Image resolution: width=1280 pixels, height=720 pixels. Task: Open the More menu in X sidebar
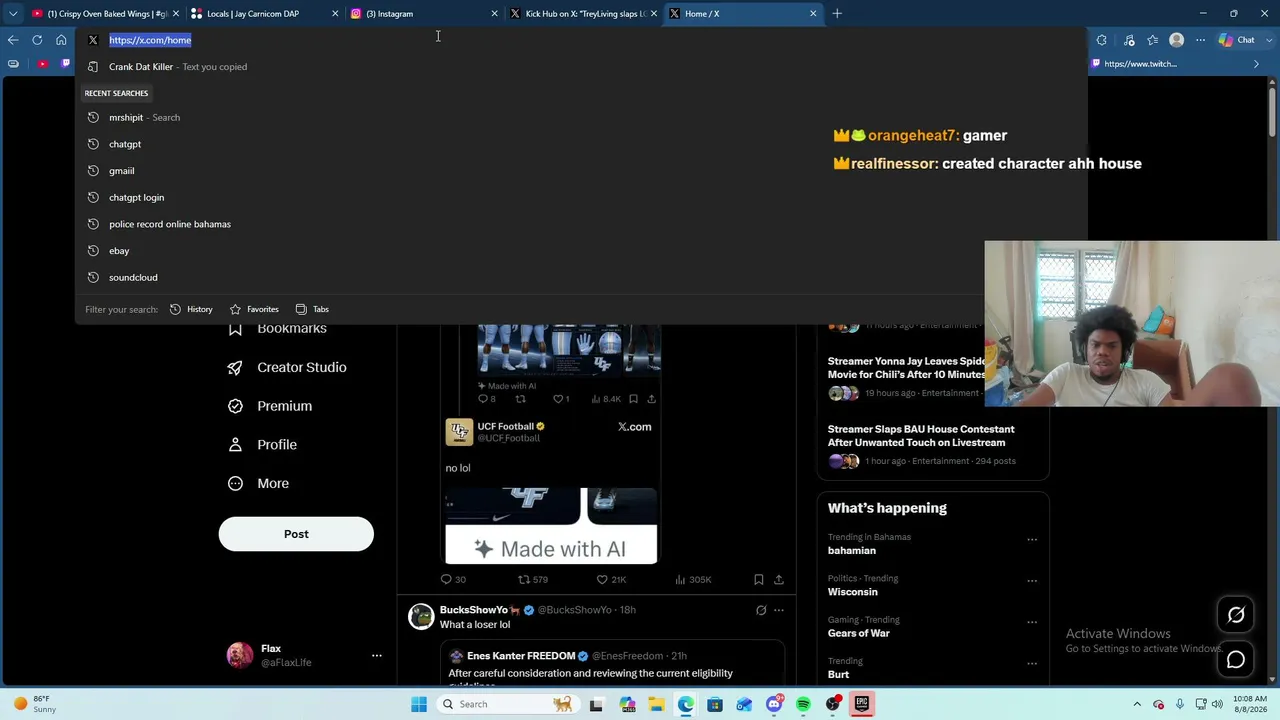click(x=258, y=484)
